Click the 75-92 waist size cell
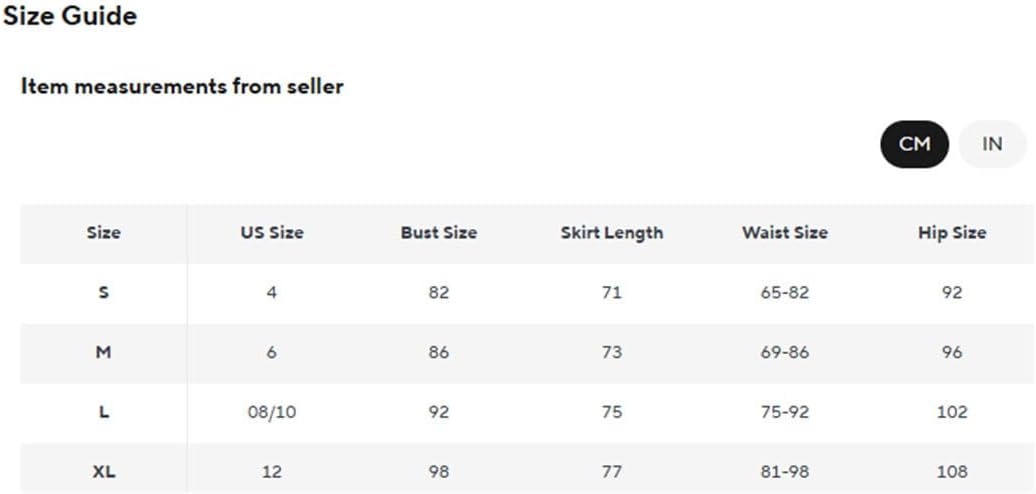 (784, 412)
